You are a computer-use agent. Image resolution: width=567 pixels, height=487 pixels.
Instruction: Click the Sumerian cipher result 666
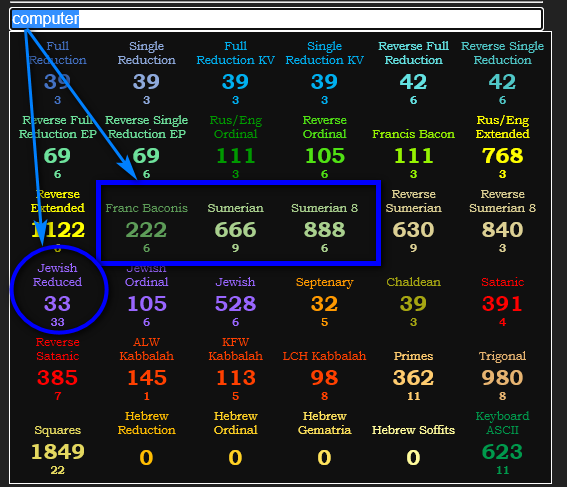[x=235, y=230]
